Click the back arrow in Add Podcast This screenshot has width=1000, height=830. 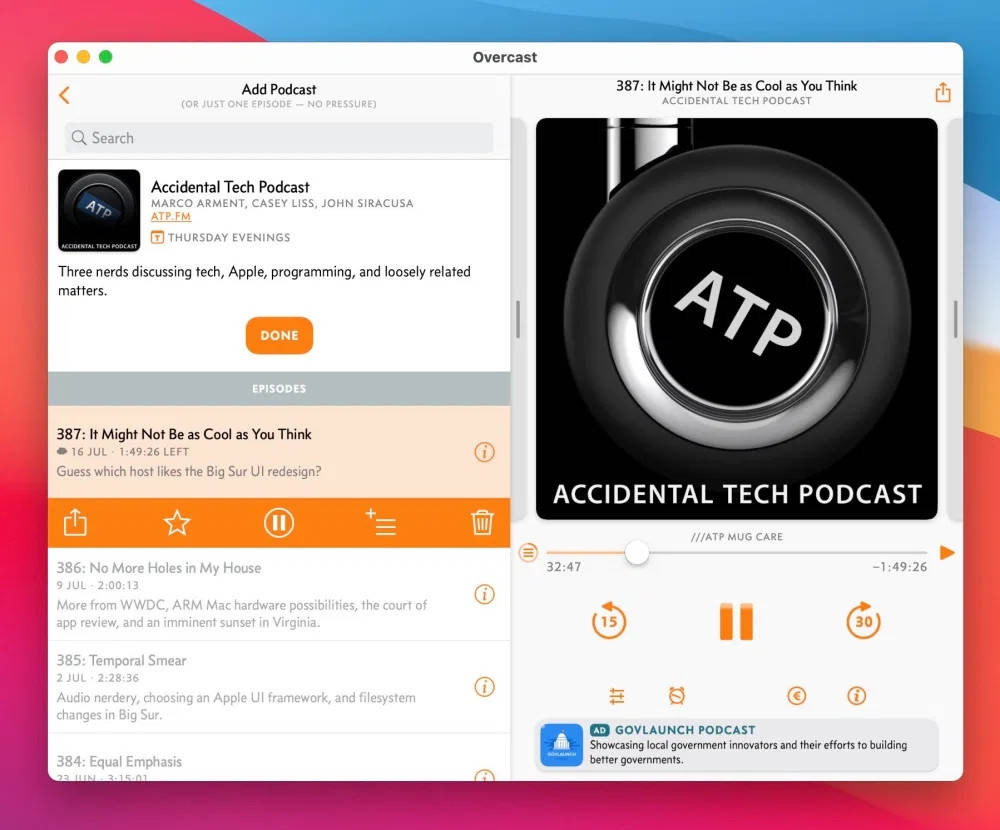point(65,95)
